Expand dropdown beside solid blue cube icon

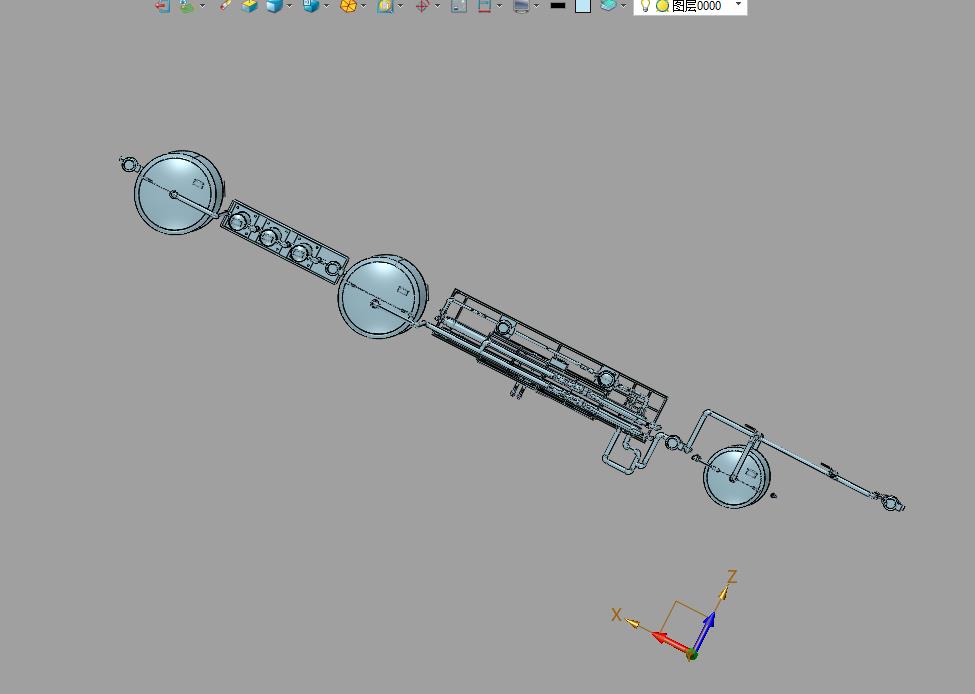coord(289,6)
